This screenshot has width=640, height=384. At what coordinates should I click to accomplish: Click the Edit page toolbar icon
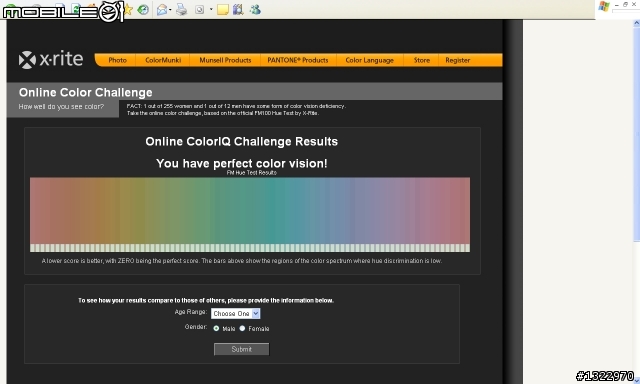[199, 9]
